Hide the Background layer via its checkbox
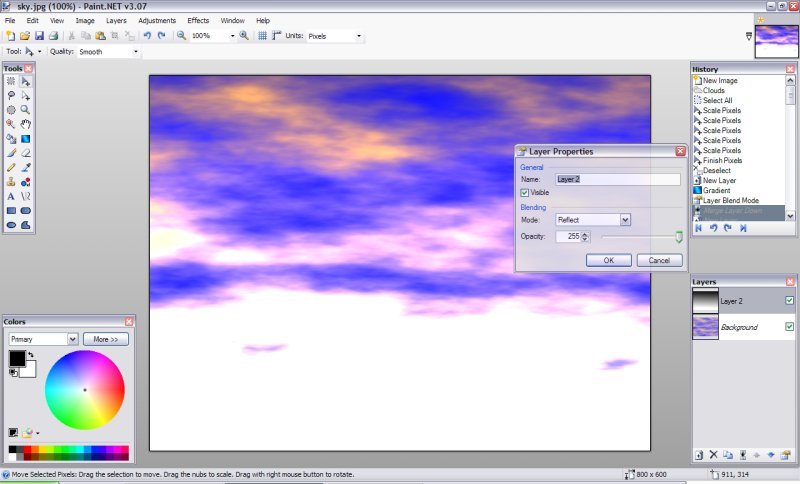800x484 pixels. 789,327
